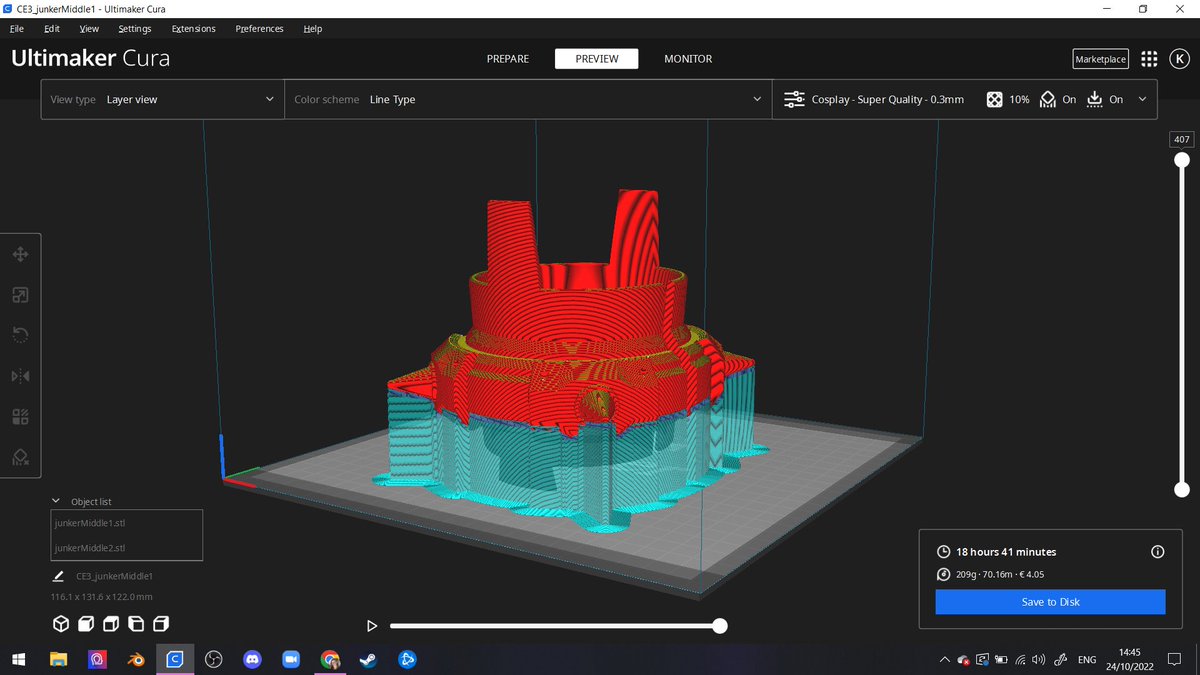
Task: Click the infill 10% icon
Action: point(995,99)
